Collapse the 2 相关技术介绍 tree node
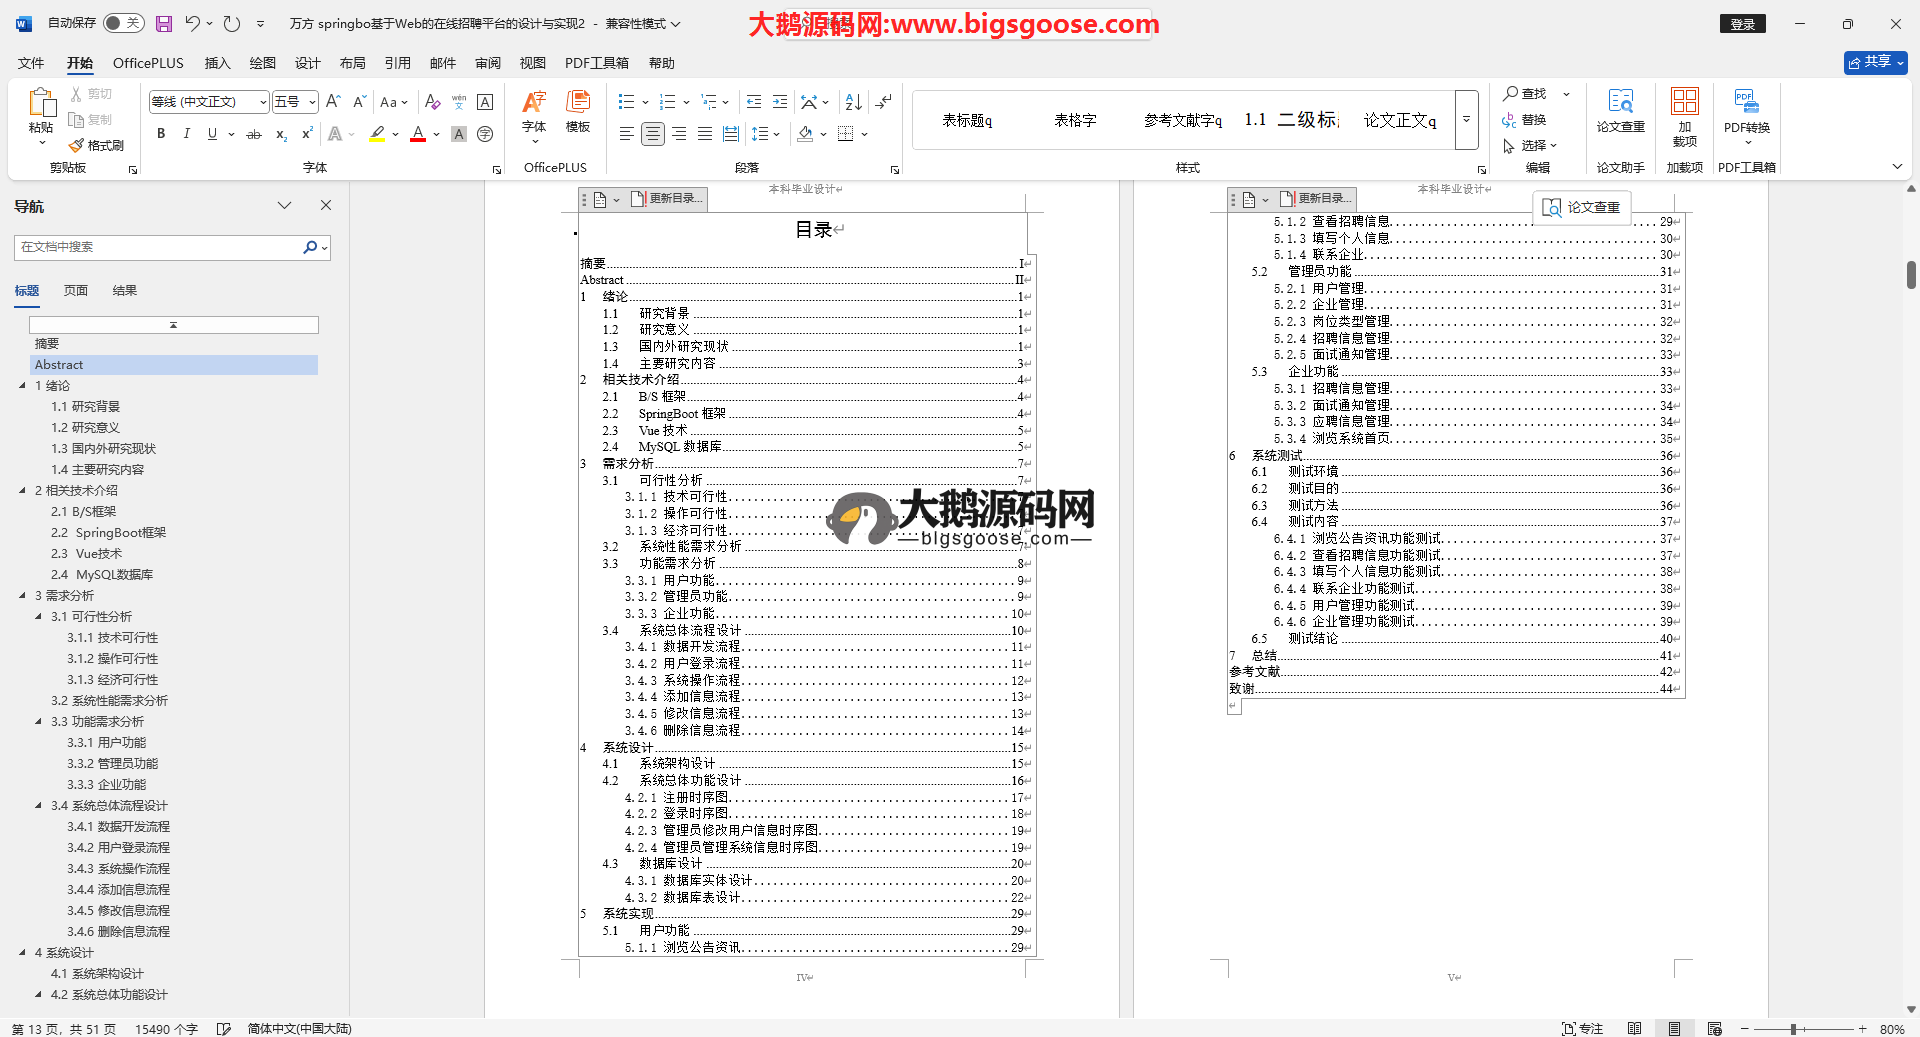Image resolution: width=1920 pixels, height=1037 pixels. (x=23, y=491)
